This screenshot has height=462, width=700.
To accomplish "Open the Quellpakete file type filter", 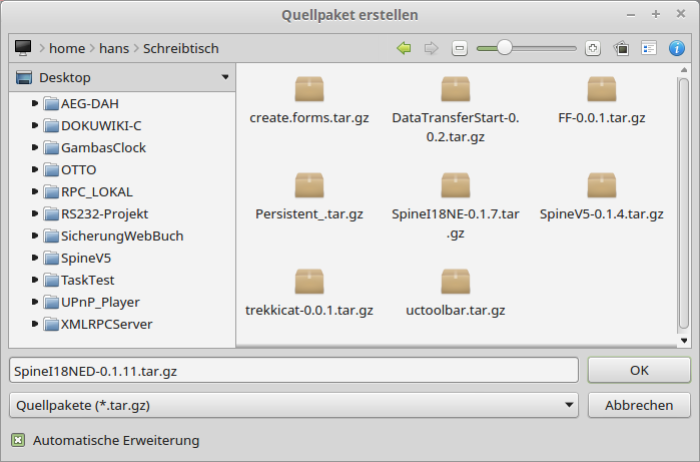I will point(292,405).
